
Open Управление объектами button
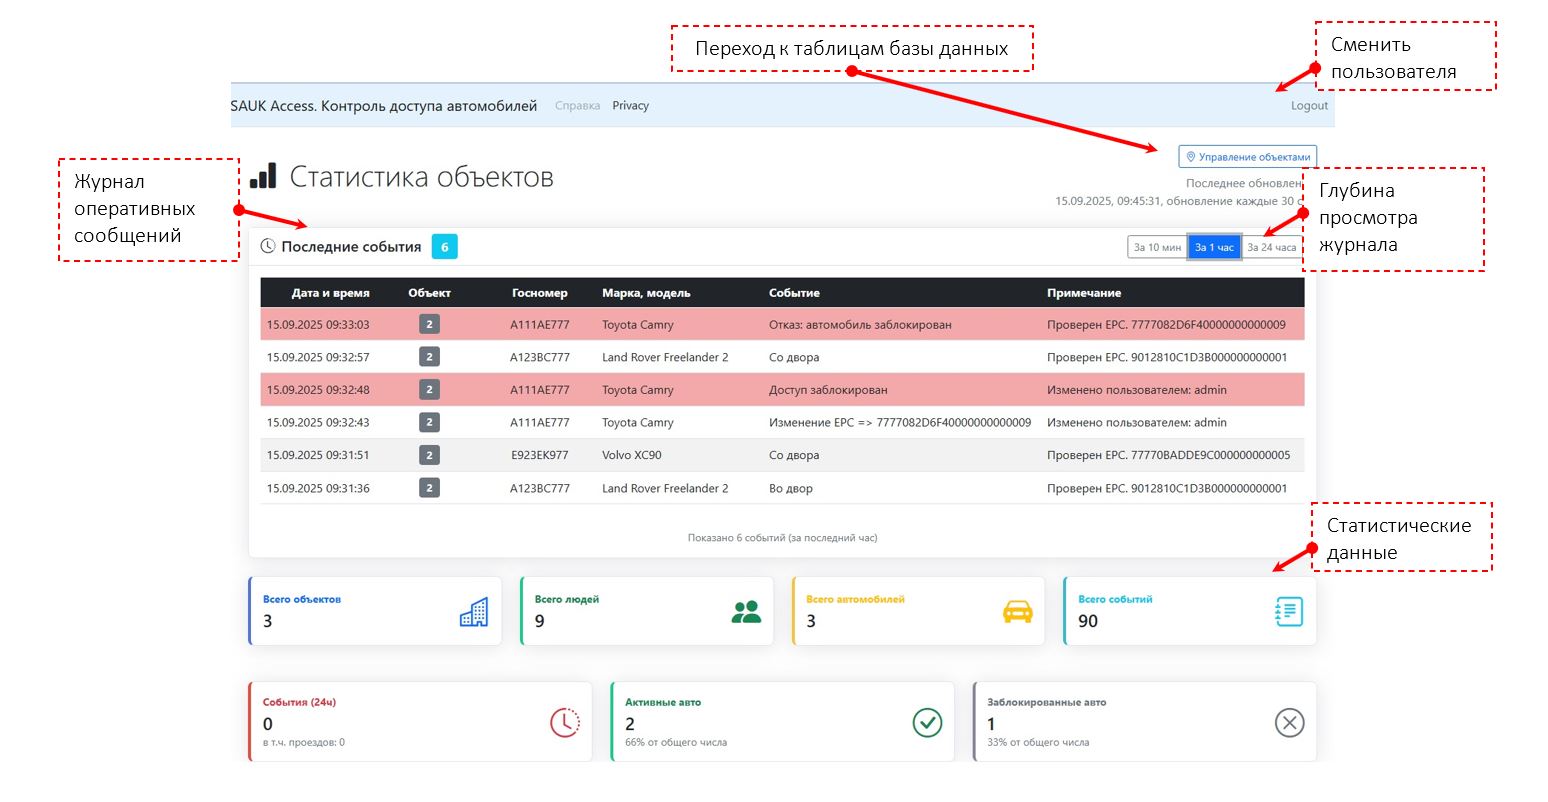tap(1247, 157)
